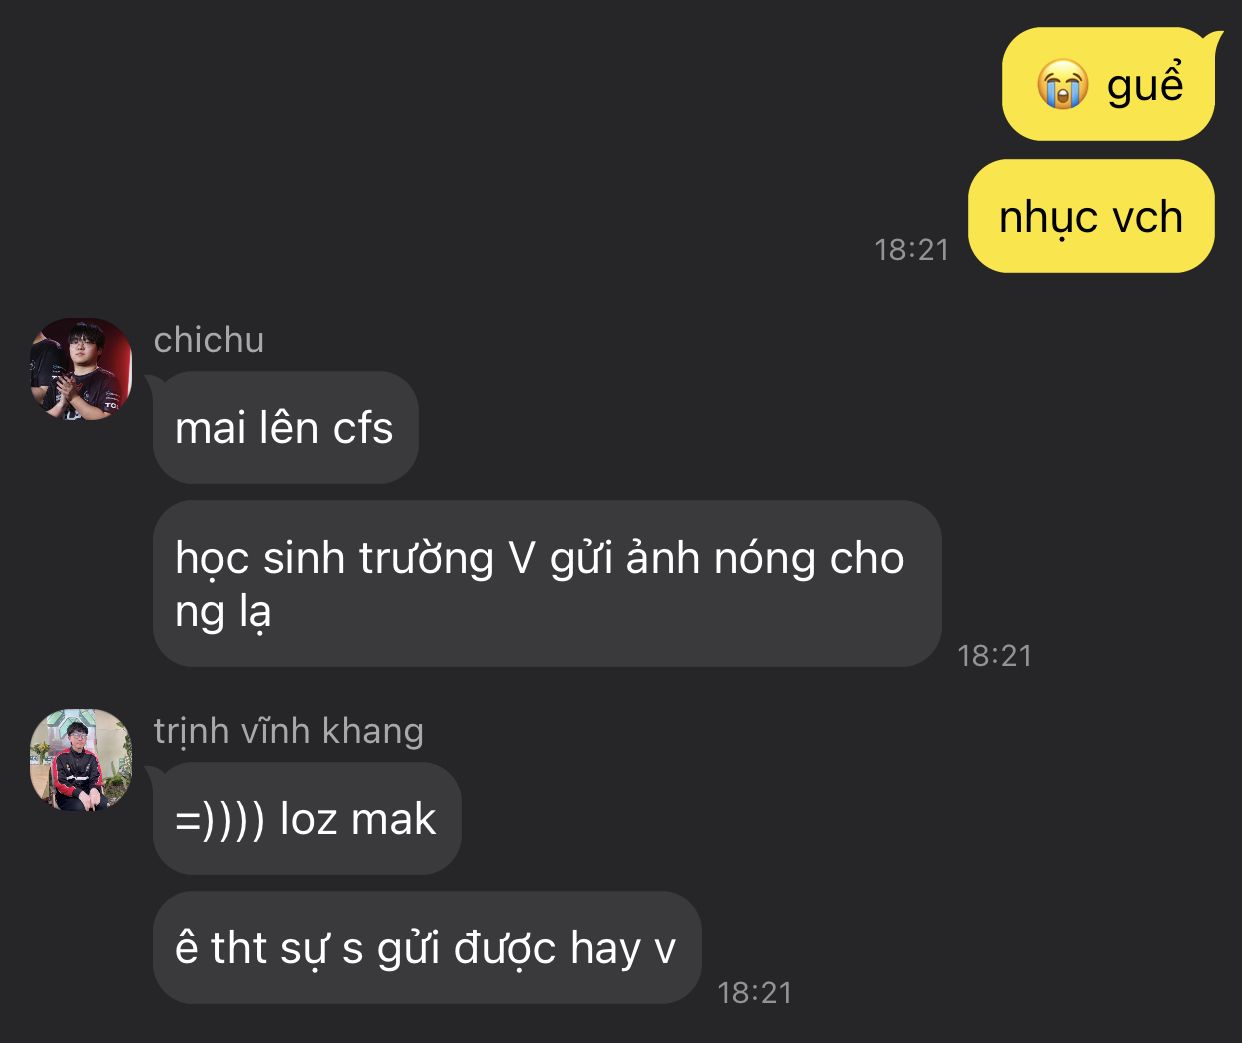Select the "mai lên cfs" message bubble

[x=285, y=428]
